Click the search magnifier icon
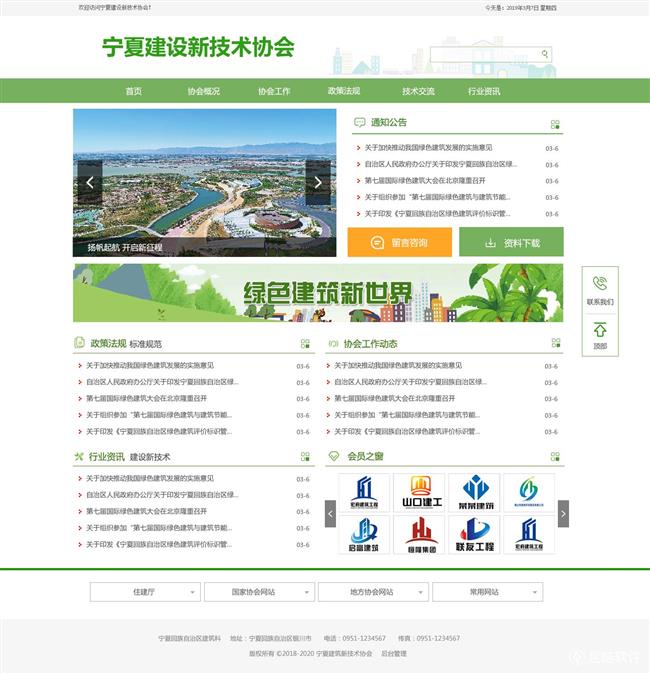650x674 pixels. [544, 54]
